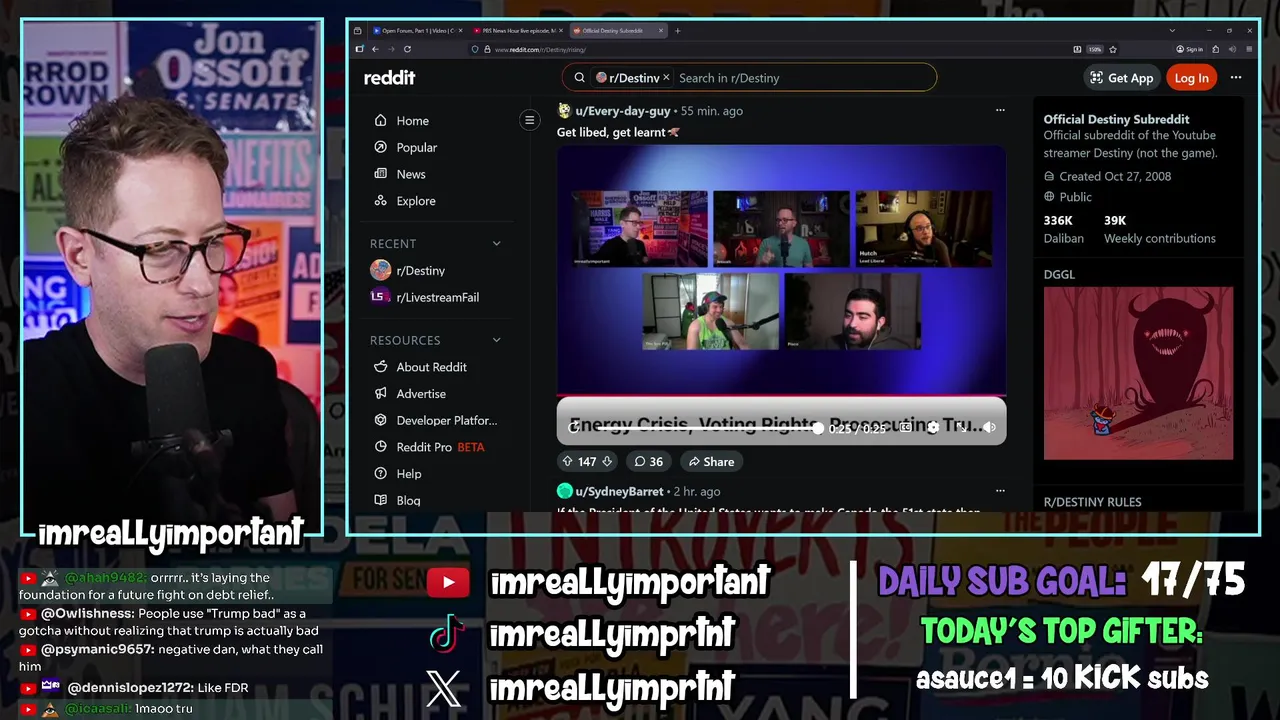Collapse the left navigation with hamburger button
Image resolution: width=1280 pixels, height=720 pixels.
tap(530, 120)
